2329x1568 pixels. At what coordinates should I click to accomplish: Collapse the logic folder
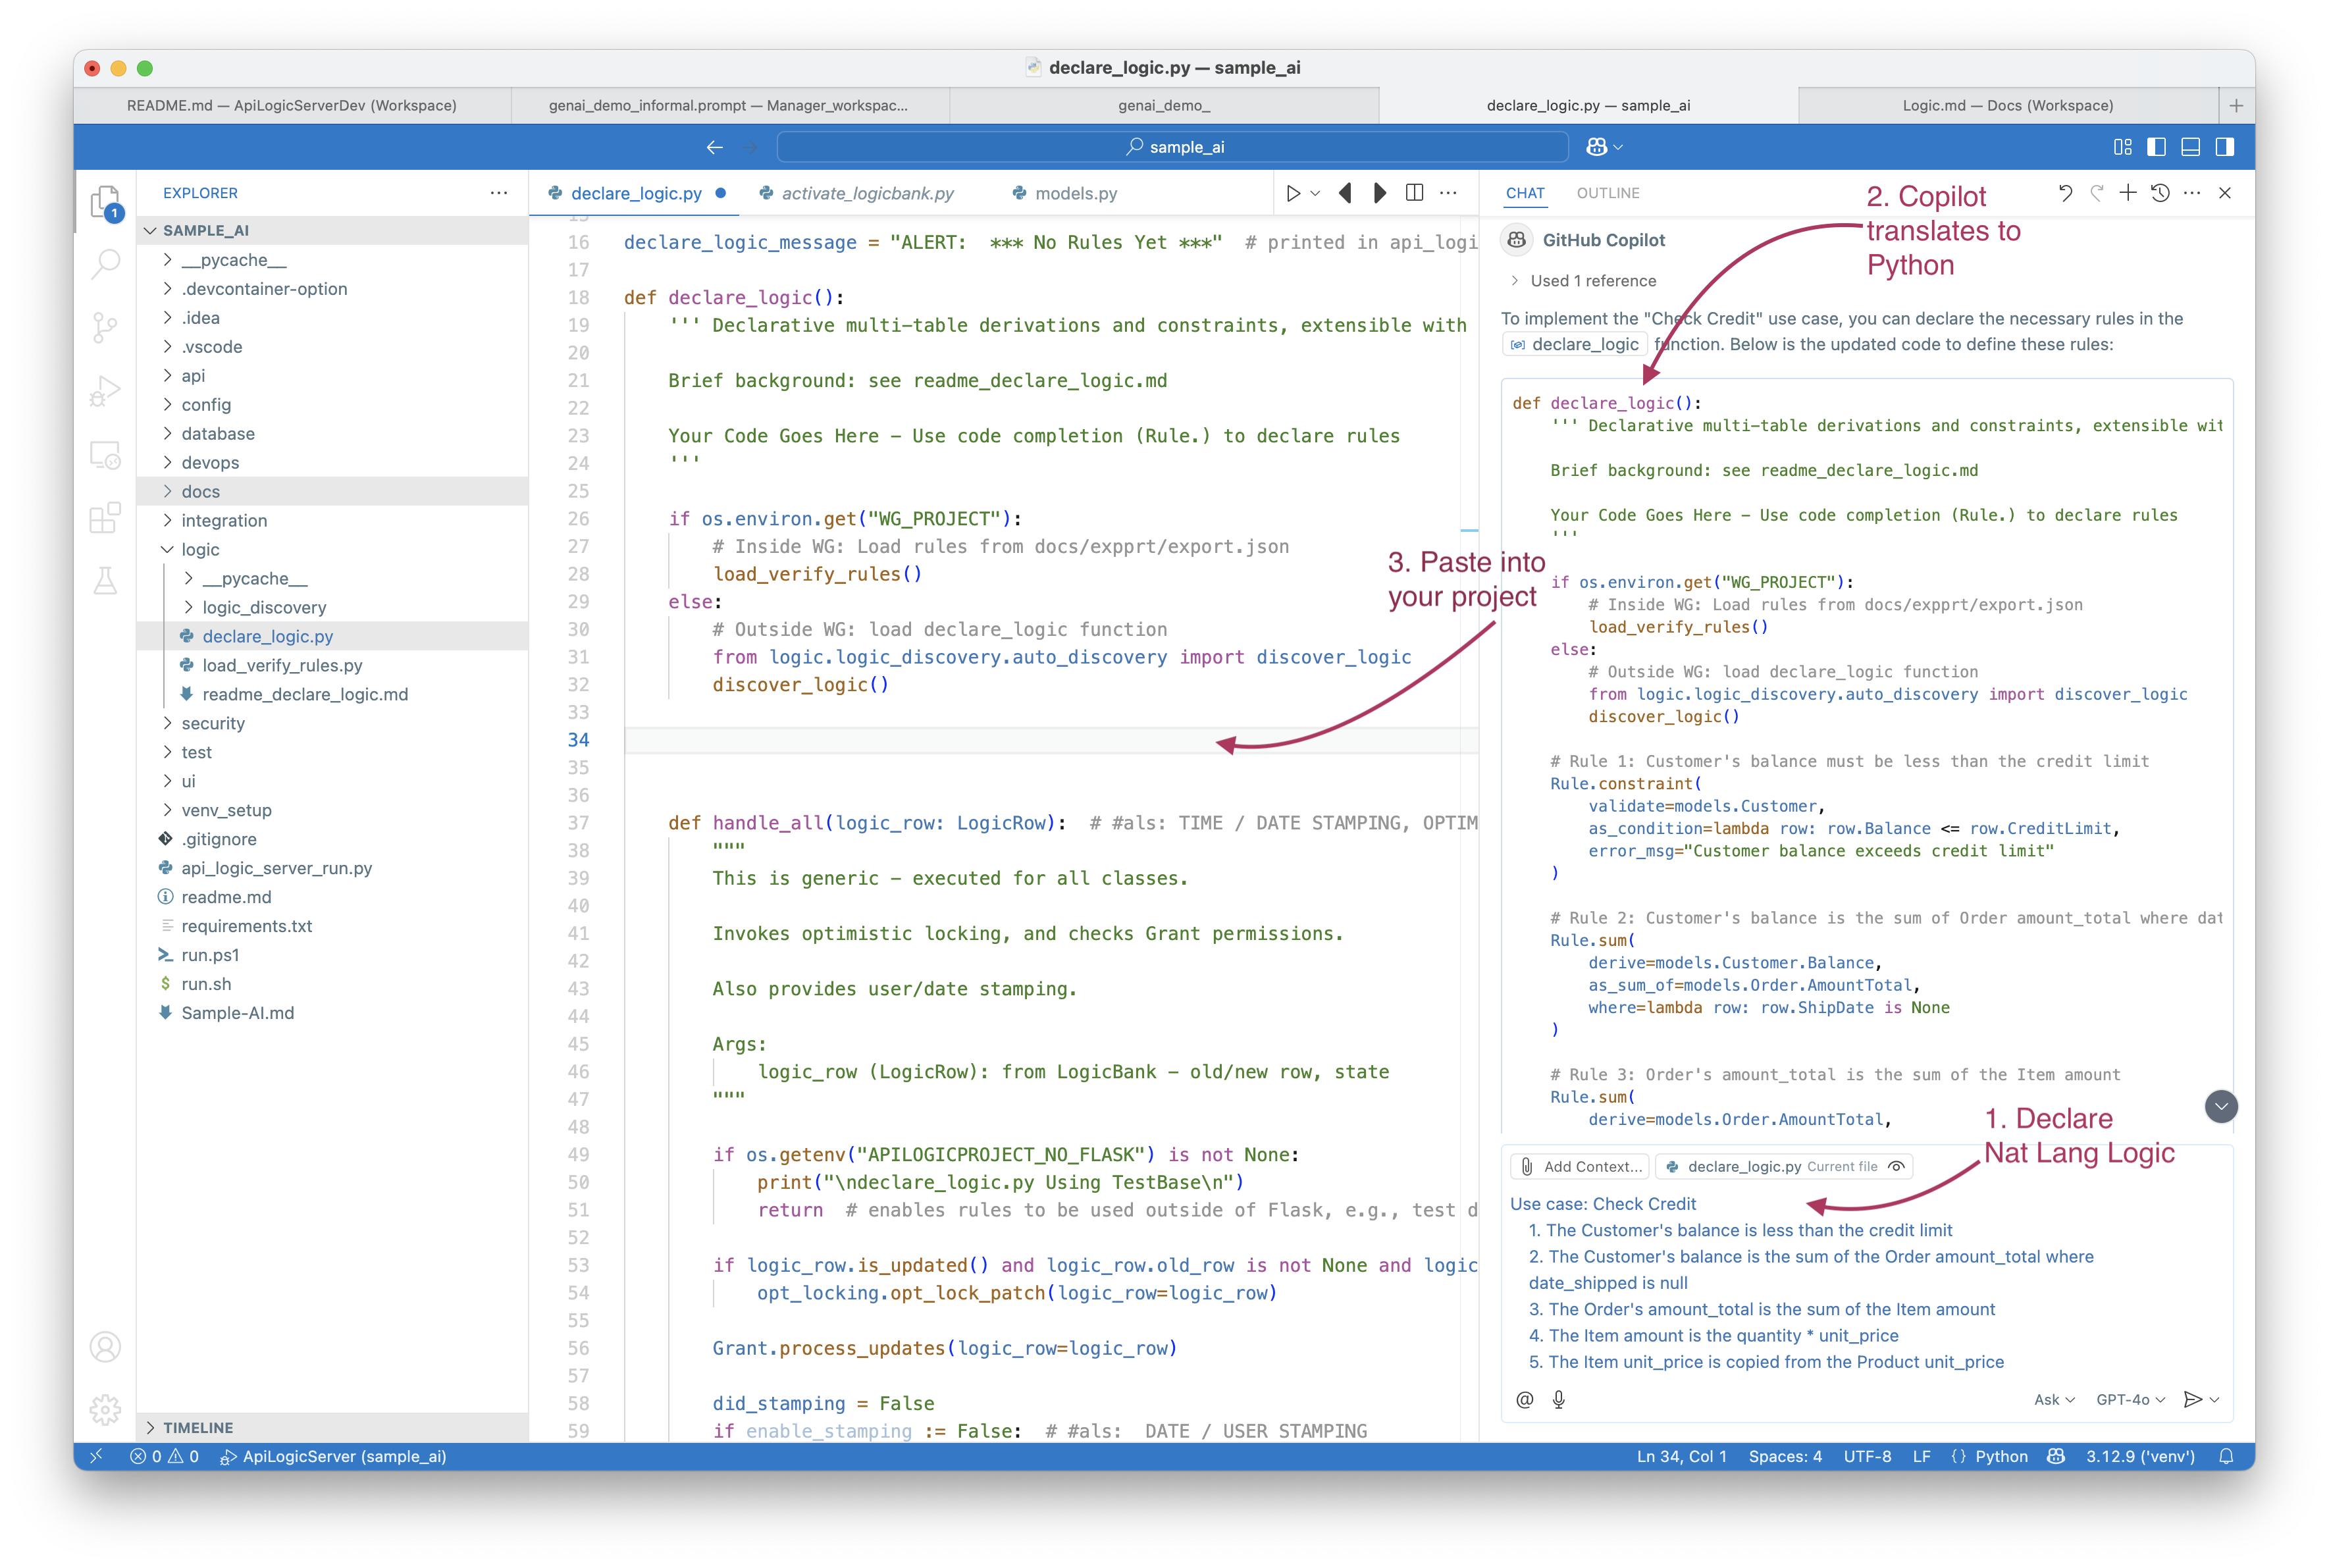click(332, 549)
